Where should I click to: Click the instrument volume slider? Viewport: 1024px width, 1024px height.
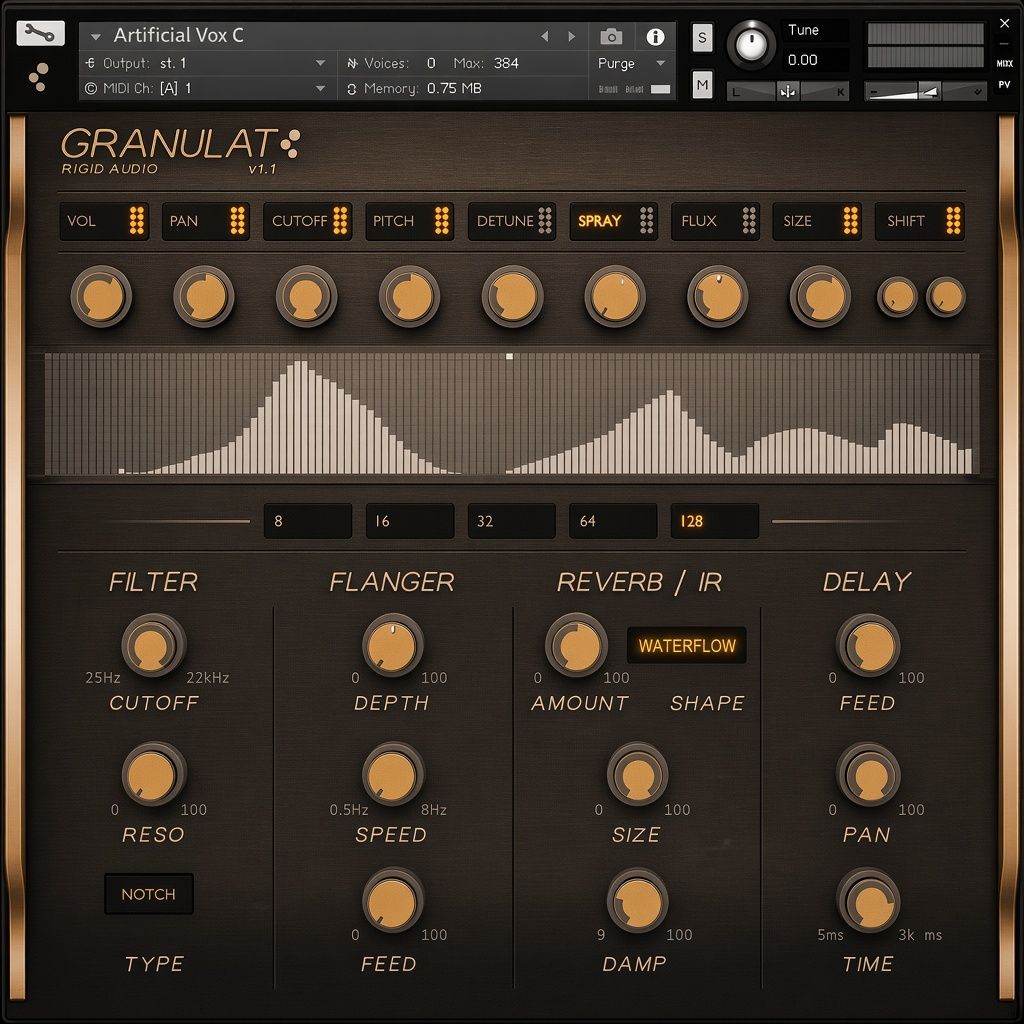pyautogui.click(x=925, y=92)
